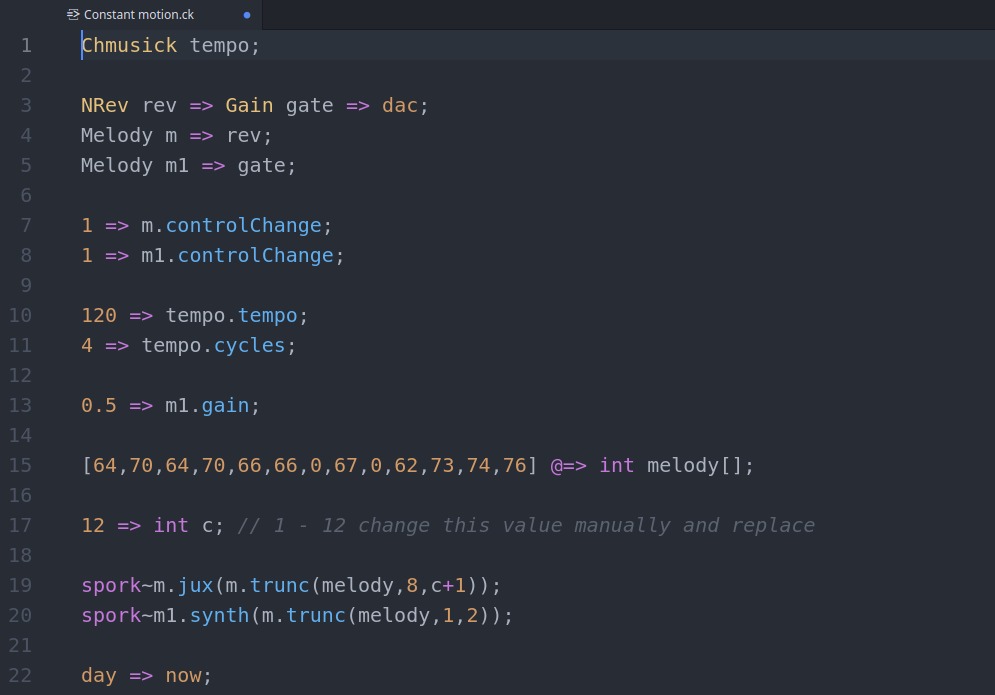
Task: Click the '@=>' operator on line 15
Action: [569, 466]
